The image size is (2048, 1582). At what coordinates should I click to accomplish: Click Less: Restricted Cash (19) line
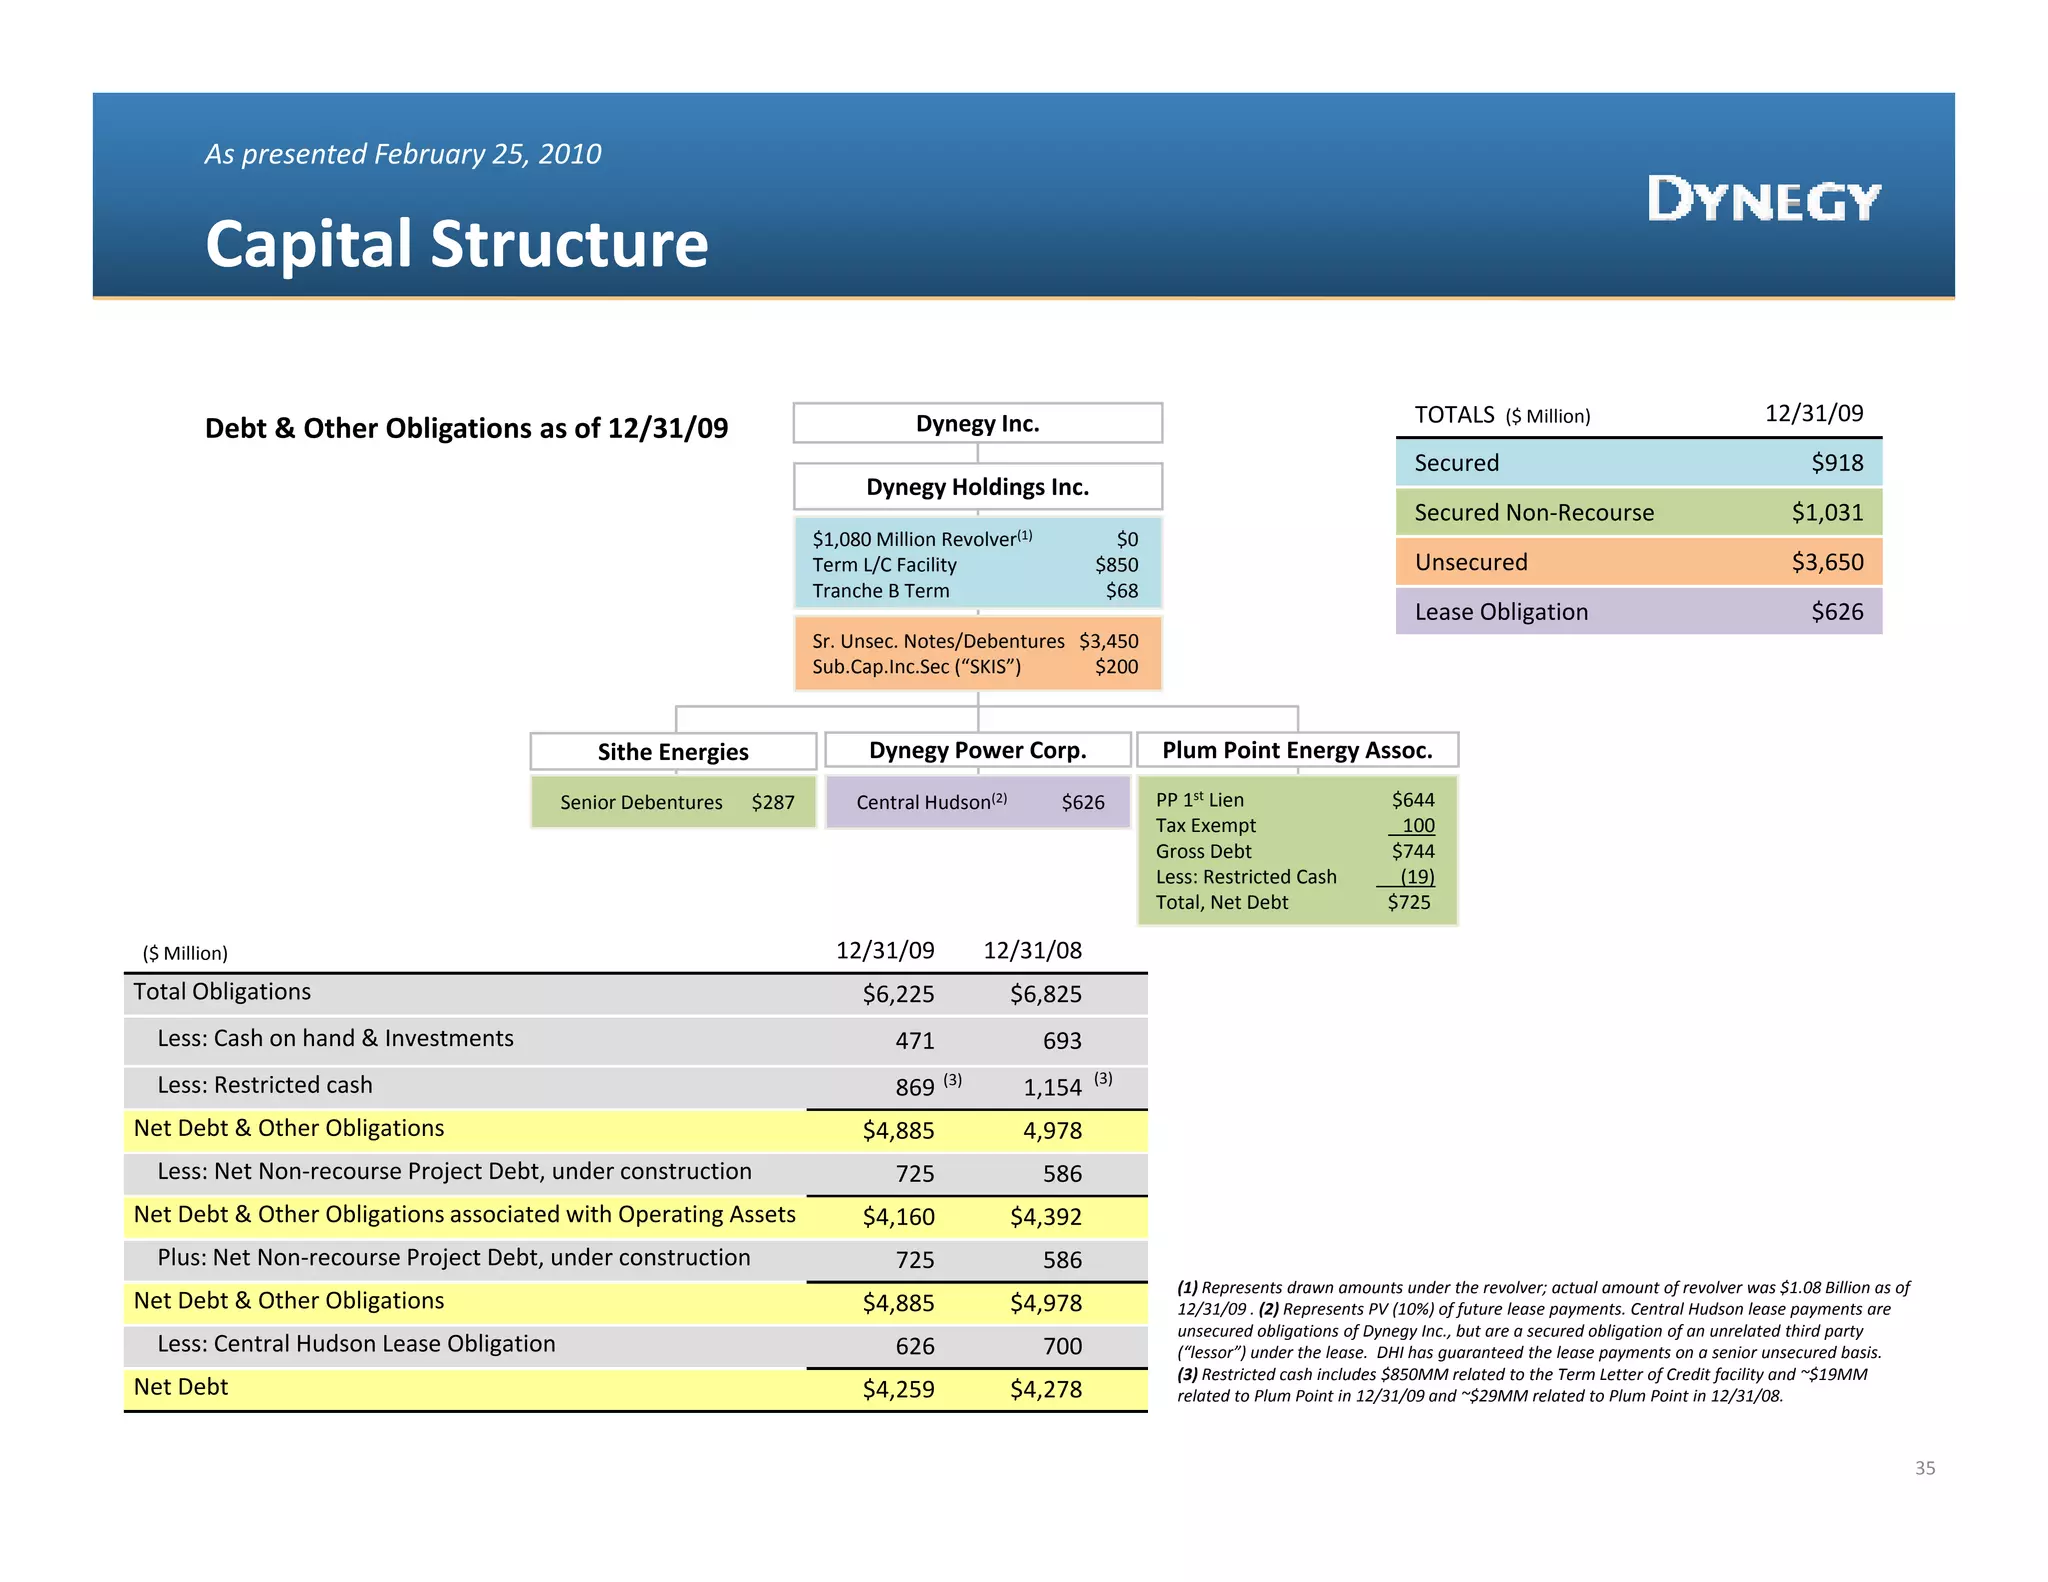pos(1295,877)
